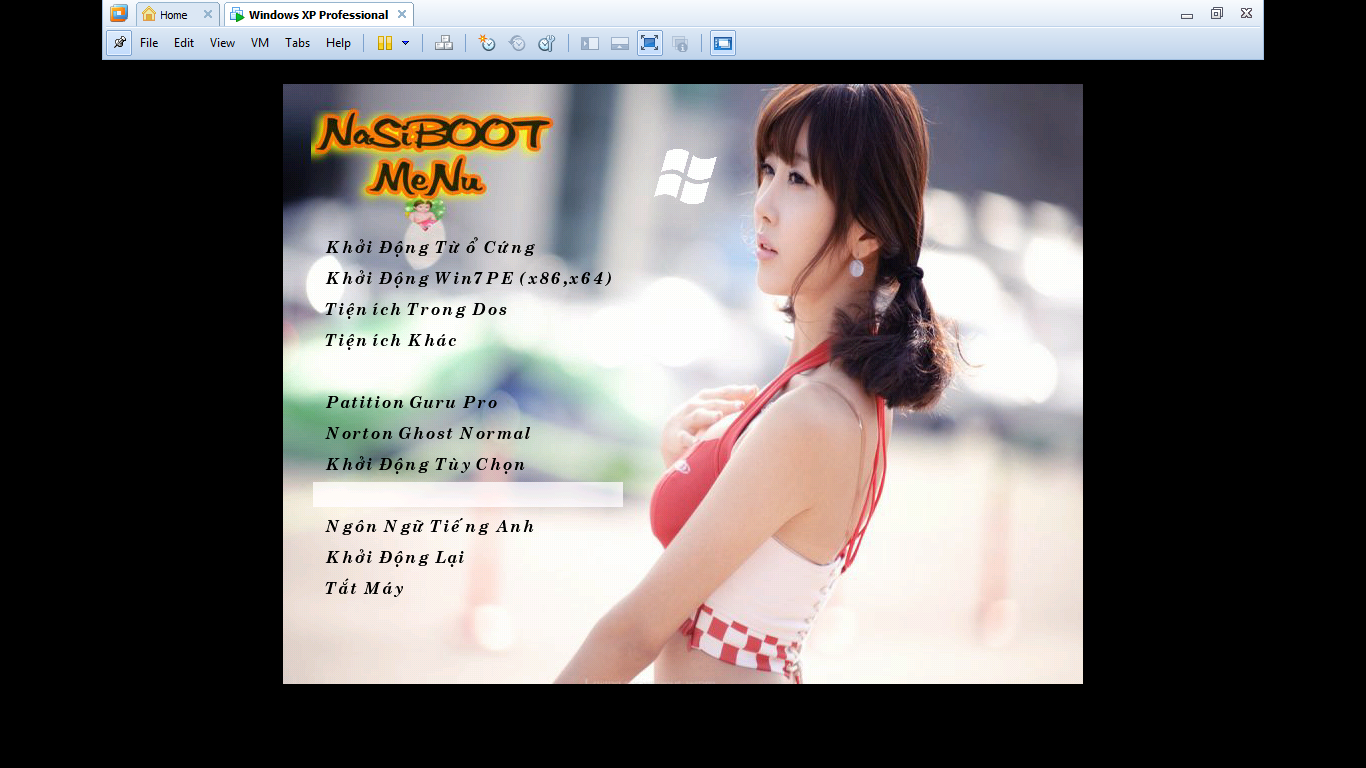Click the VMware Workstation application icon
1366x768 pixels.
click(x=118, y=13)
